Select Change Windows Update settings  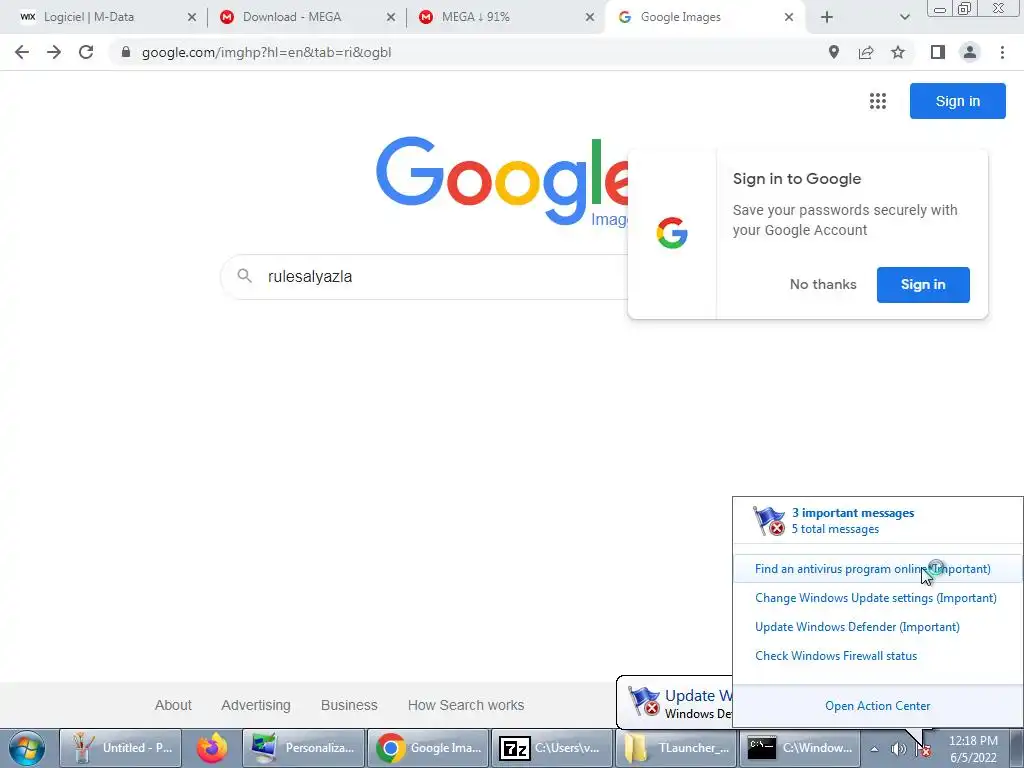click(876, 598)
